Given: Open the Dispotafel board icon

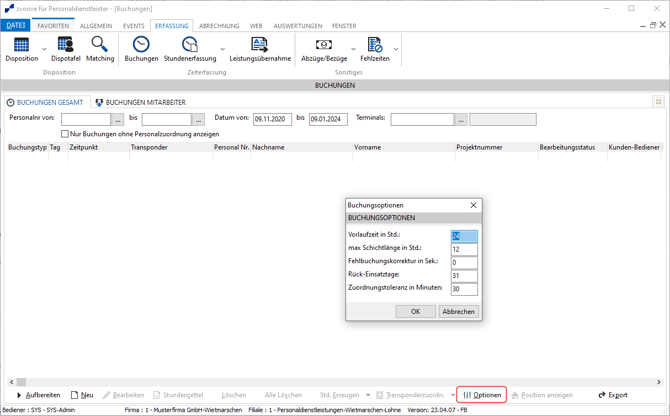Looking at the screenshot, I should coord(65,49).
